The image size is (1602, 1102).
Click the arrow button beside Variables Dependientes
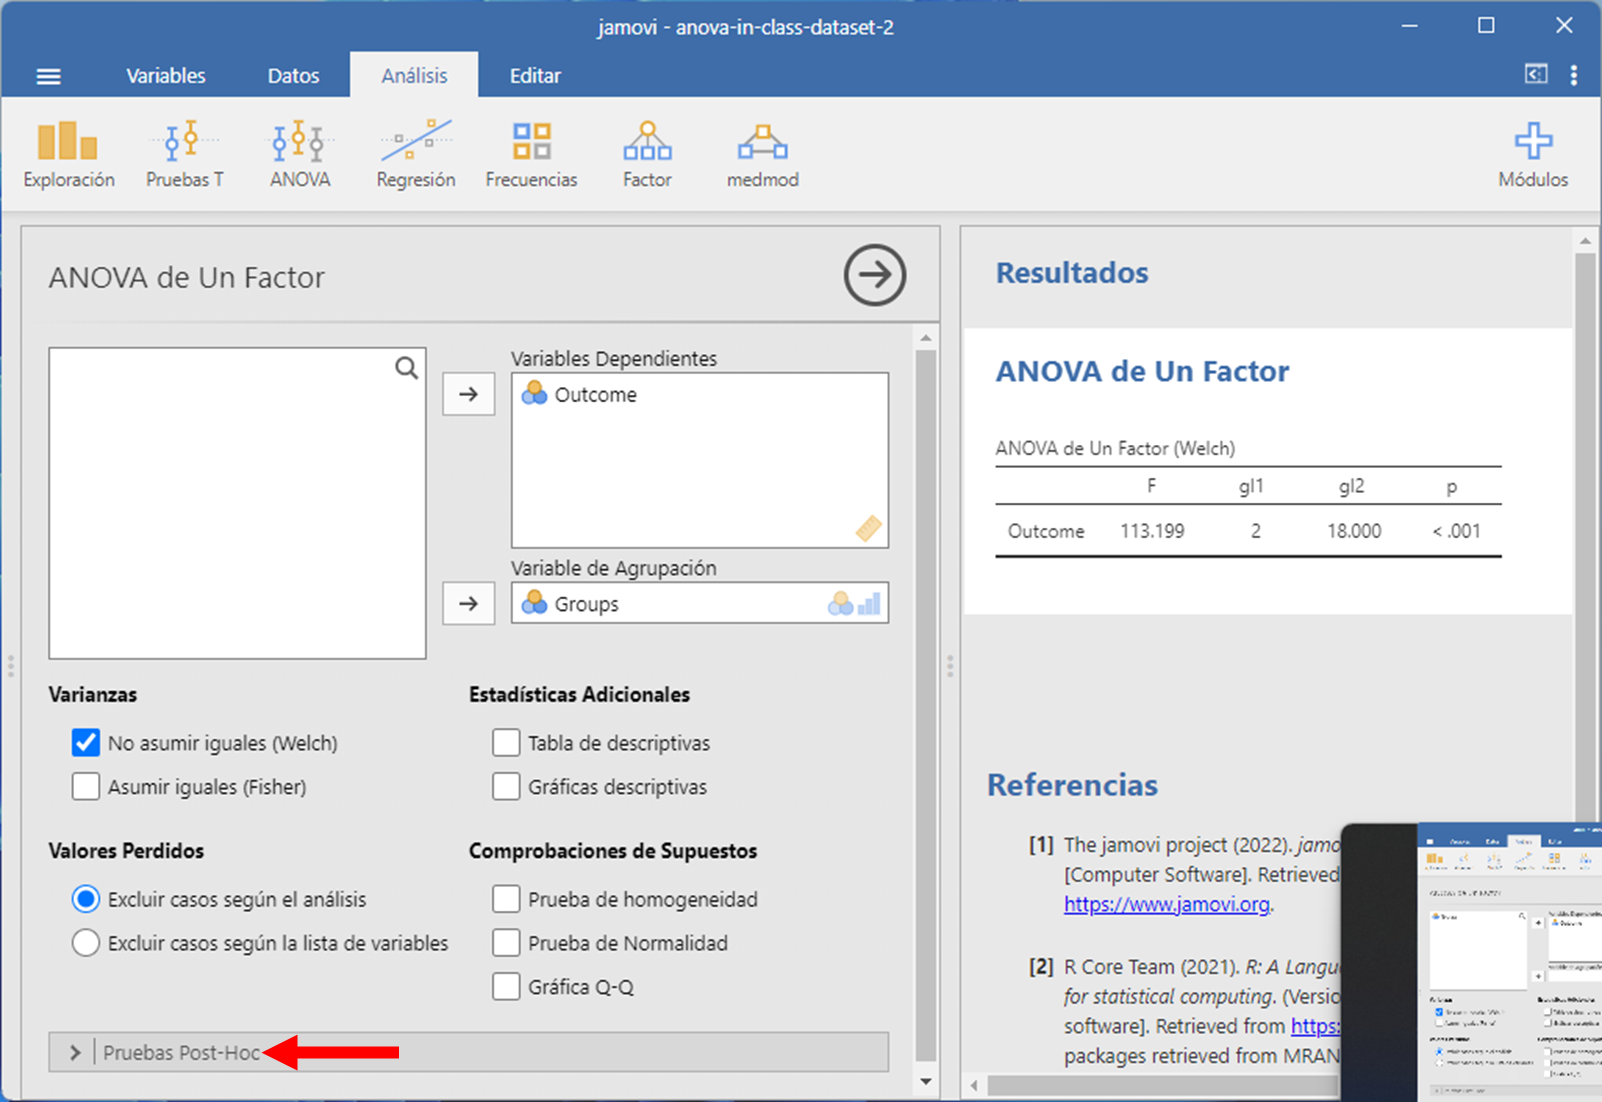point(468,394)
